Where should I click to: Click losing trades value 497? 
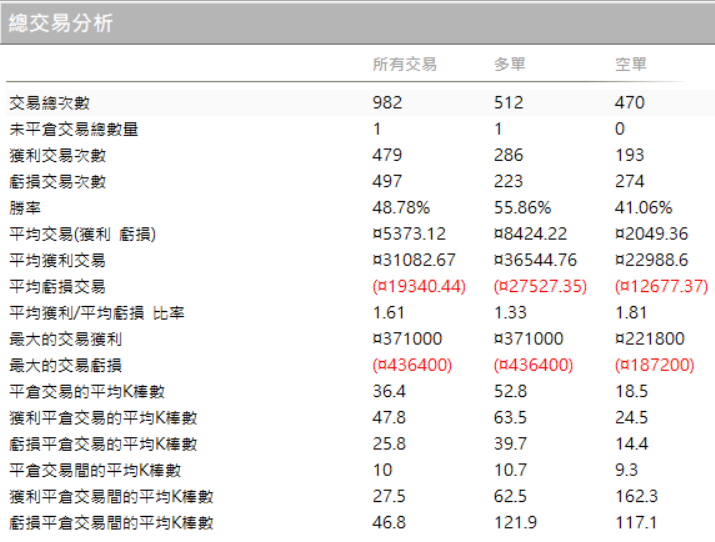[387, 181]
